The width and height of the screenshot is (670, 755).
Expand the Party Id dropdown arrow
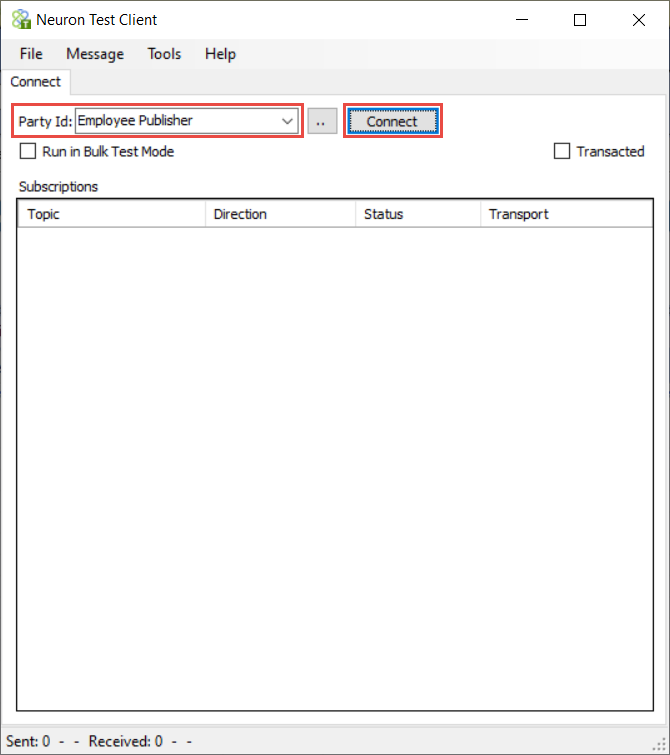click(288, 121)
